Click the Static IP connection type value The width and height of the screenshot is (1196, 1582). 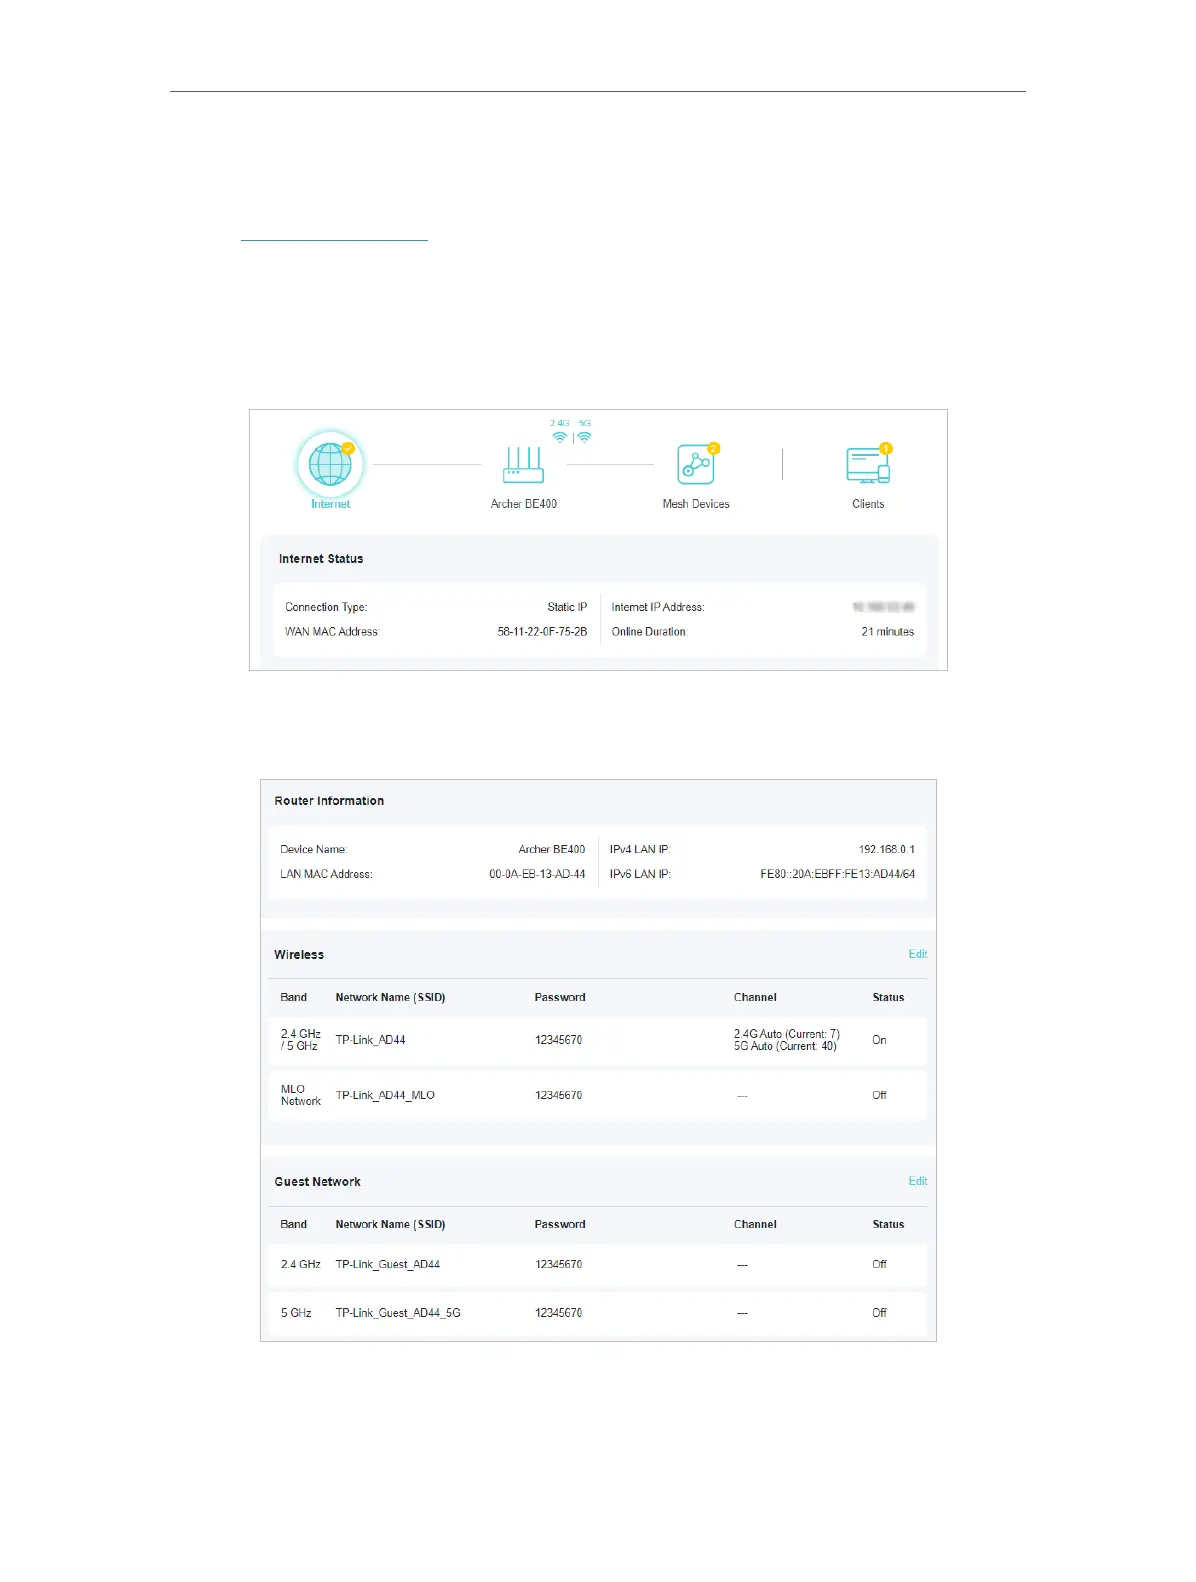(x=567, y=607)
